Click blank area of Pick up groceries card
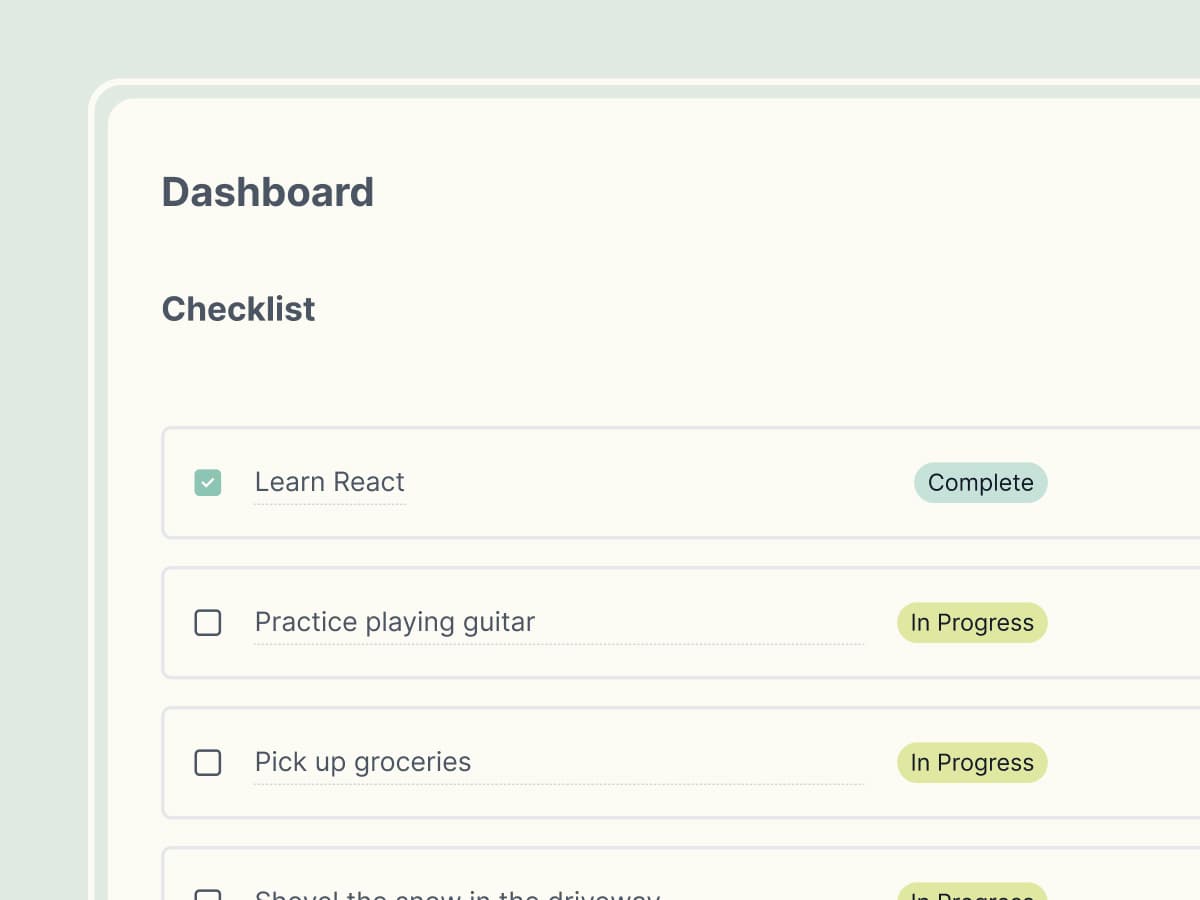The height and width of the screenshot is (900, 1200). click(1120, 763)
